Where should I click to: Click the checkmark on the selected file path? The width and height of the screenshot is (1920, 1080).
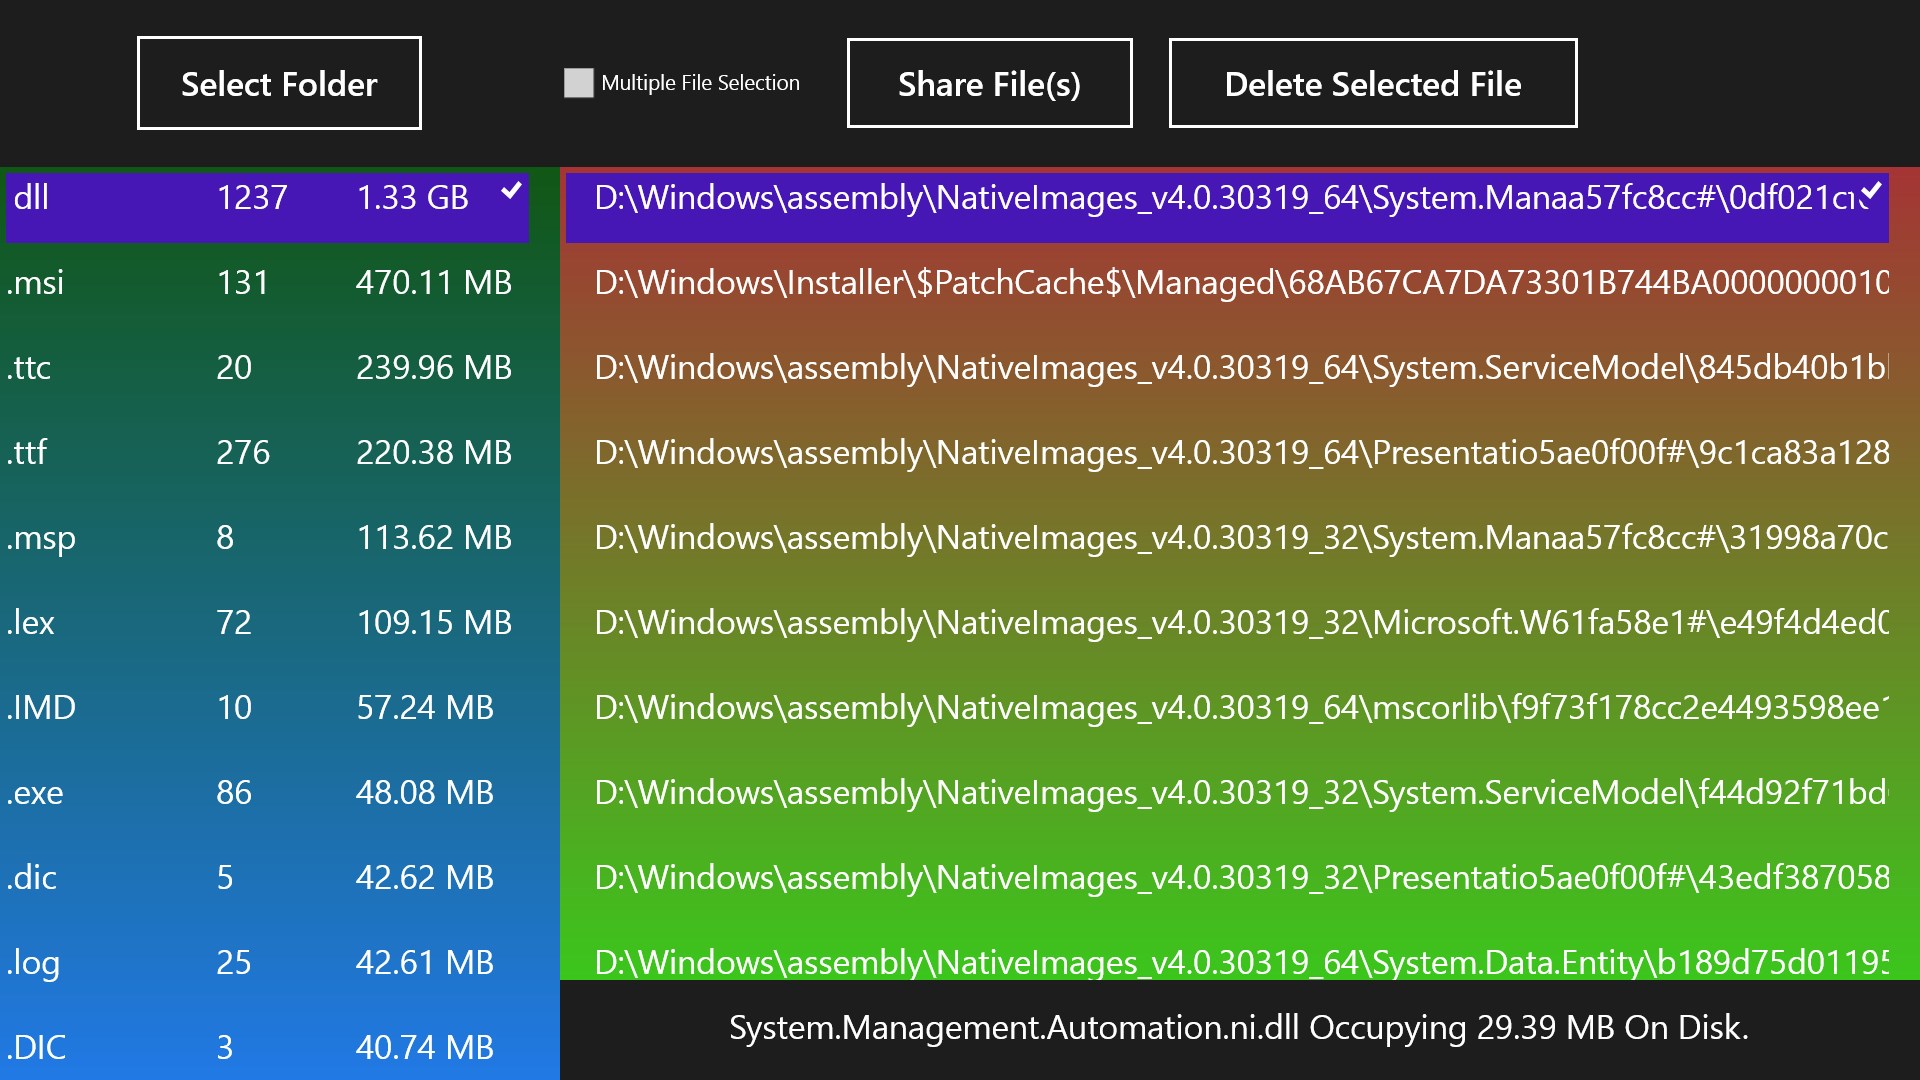pyautogui.click(x=1873, y=194)
